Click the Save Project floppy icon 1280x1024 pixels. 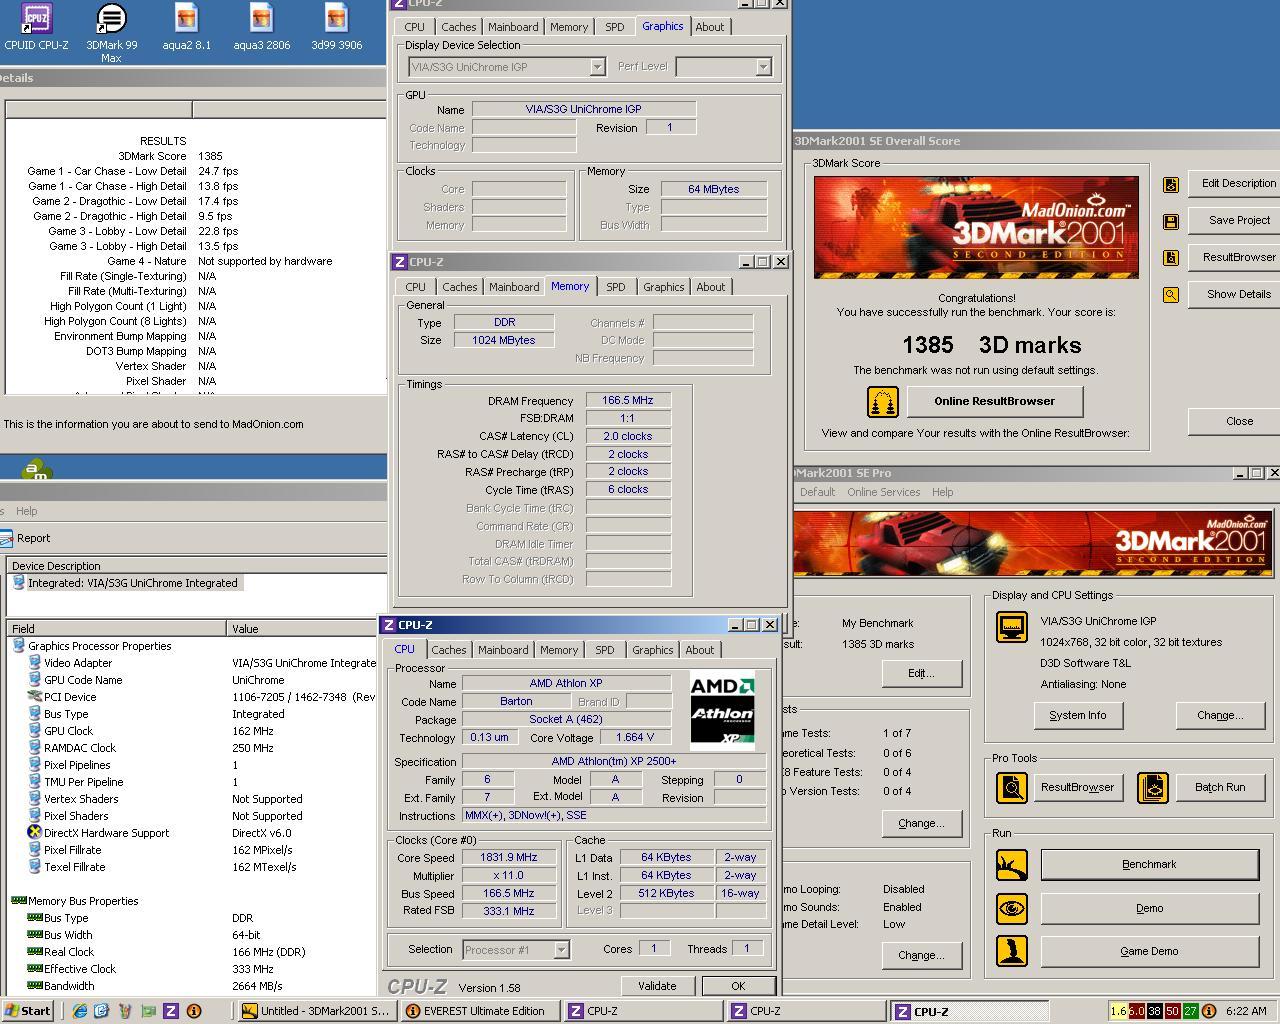(x=1170, y=221)
